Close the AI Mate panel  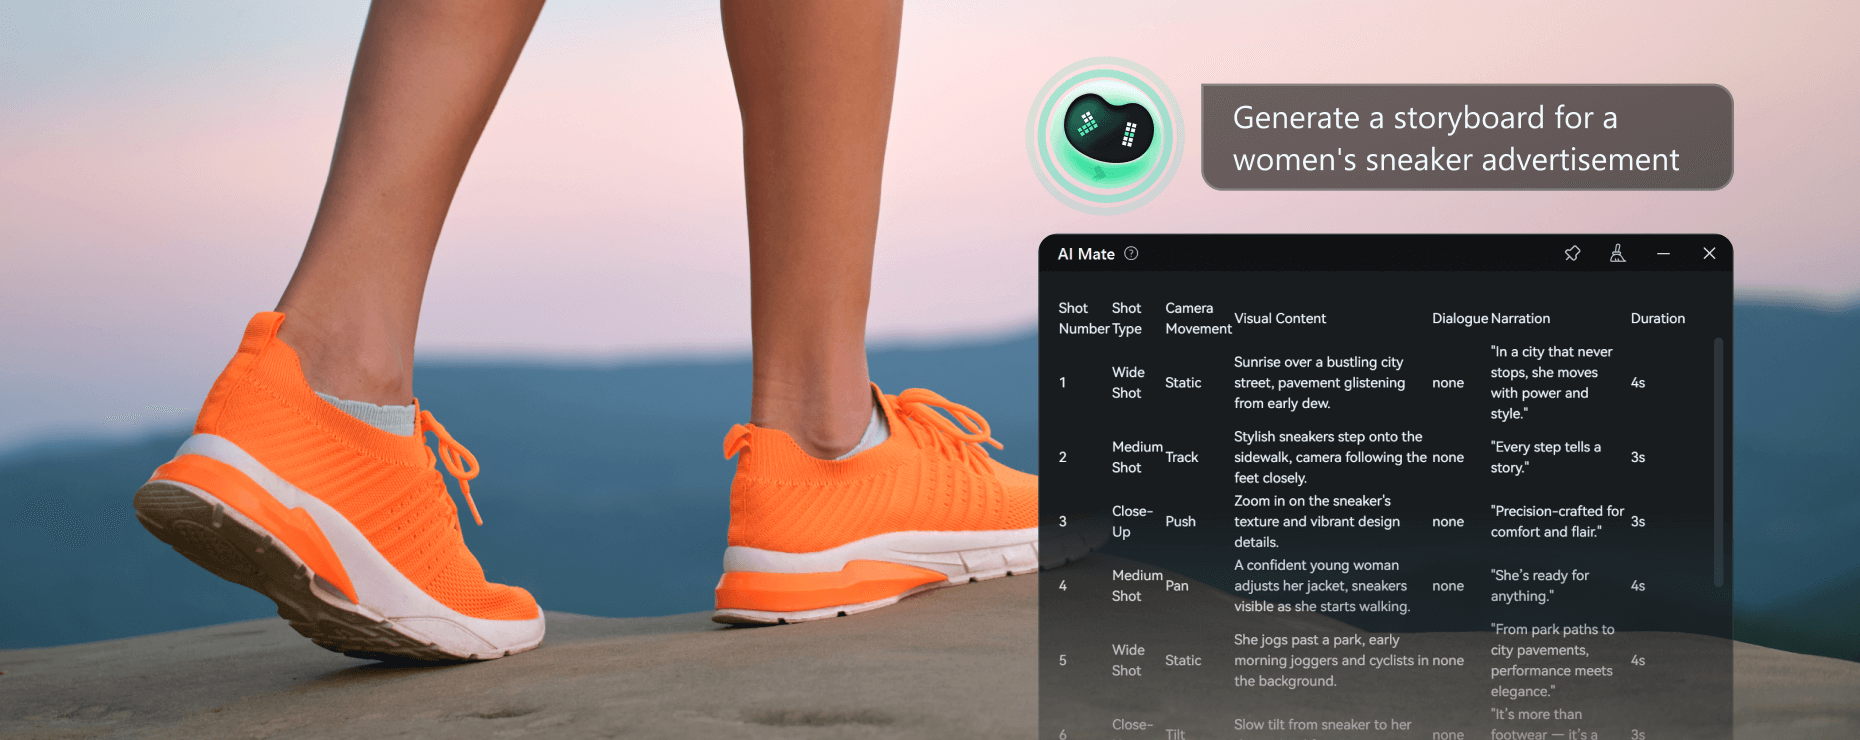point(1709,254)
